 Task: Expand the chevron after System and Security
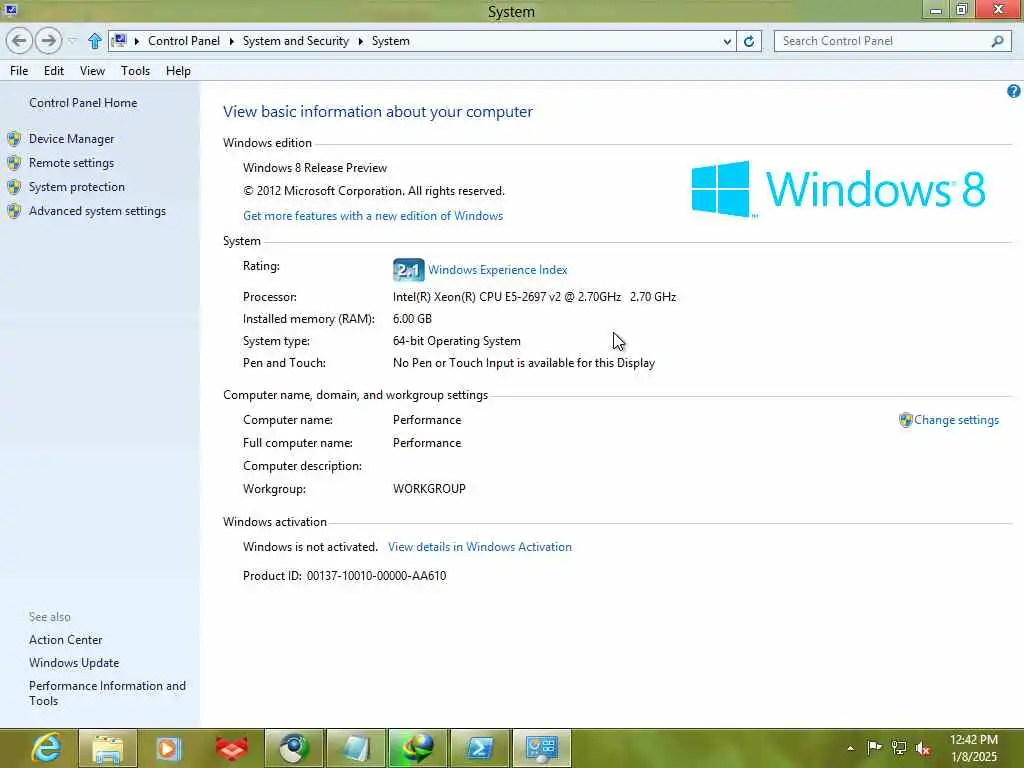360,41
